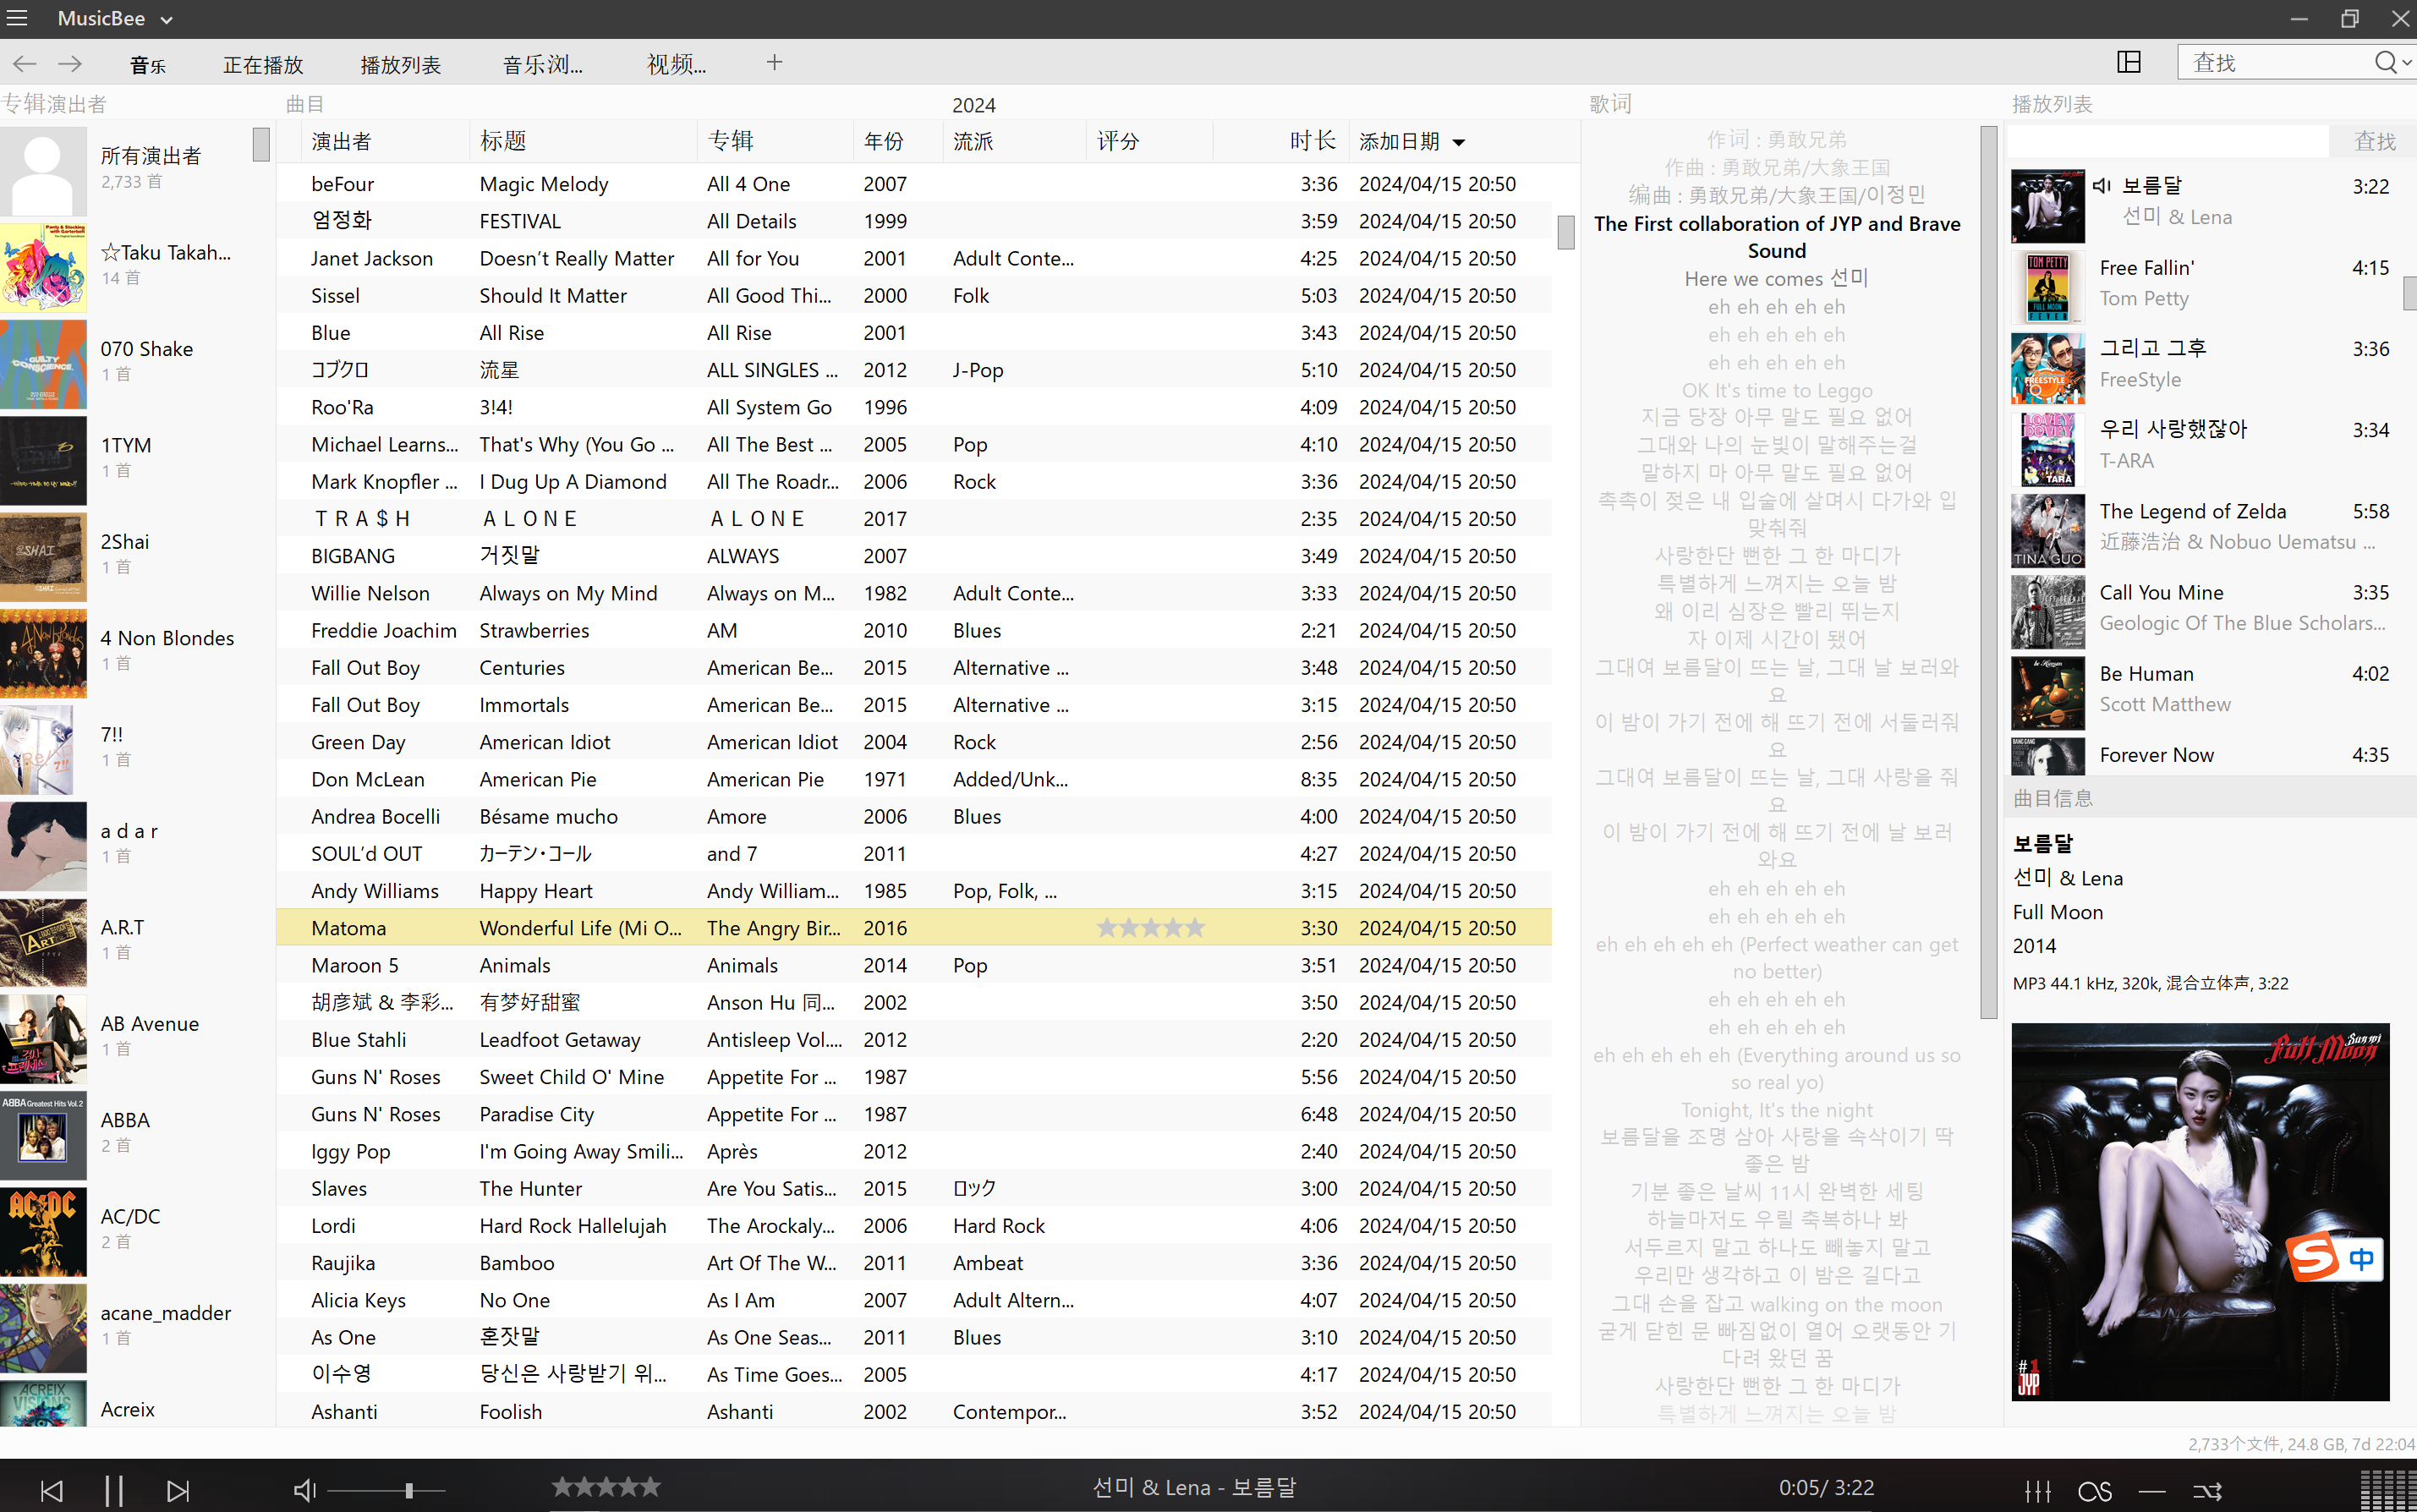Click the 正在播放 tab

tap(263, 63)
